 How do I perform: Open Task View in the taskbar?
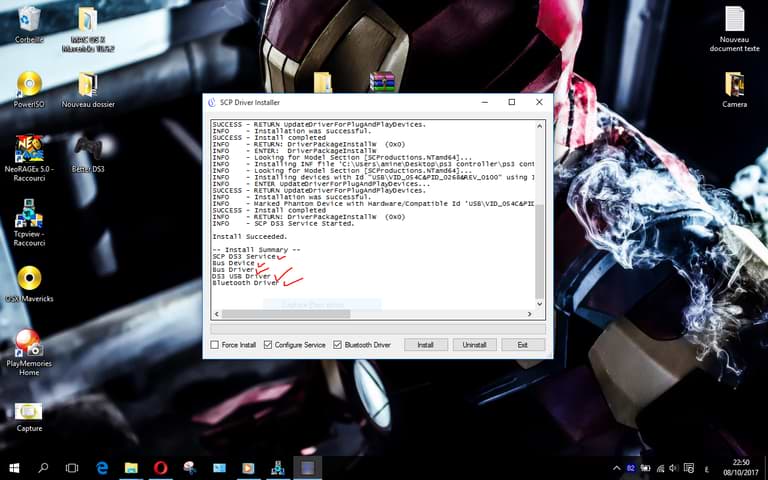coord(72,468)
